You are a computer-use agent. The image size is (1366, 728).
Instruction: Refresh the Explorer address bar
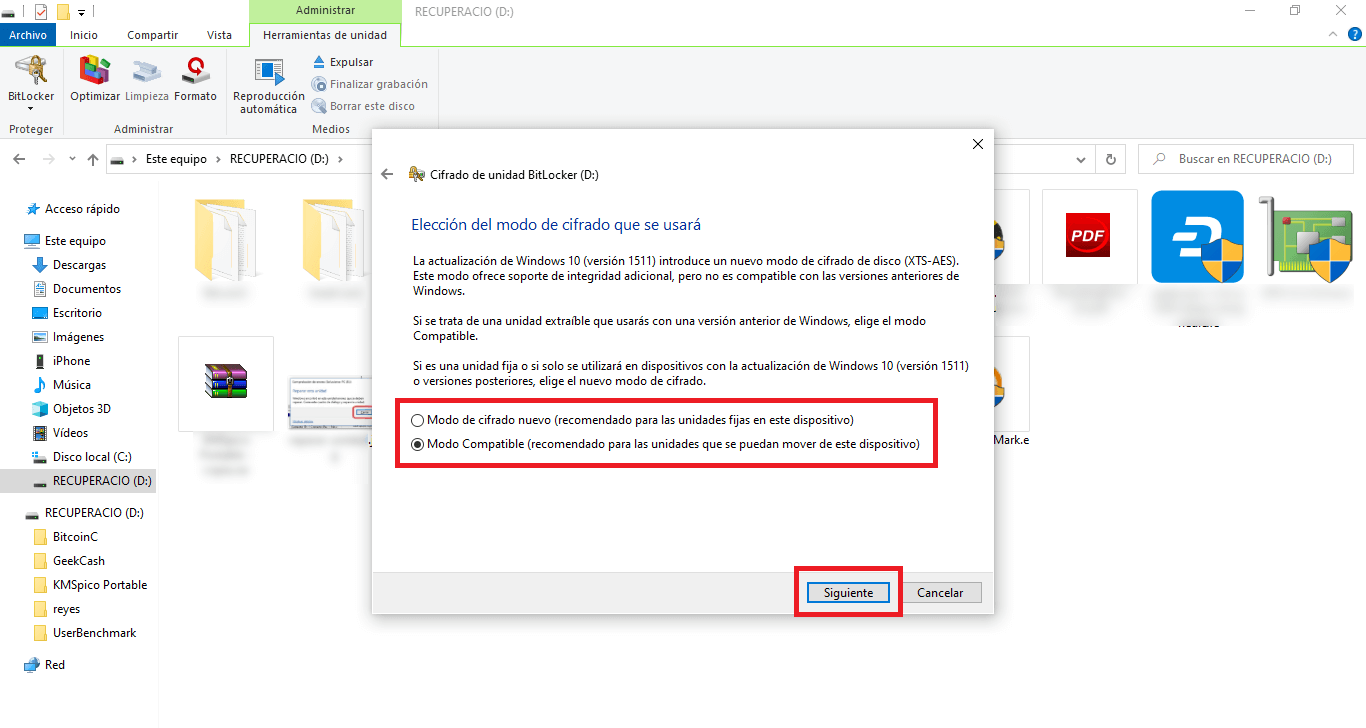[1110, 159]
